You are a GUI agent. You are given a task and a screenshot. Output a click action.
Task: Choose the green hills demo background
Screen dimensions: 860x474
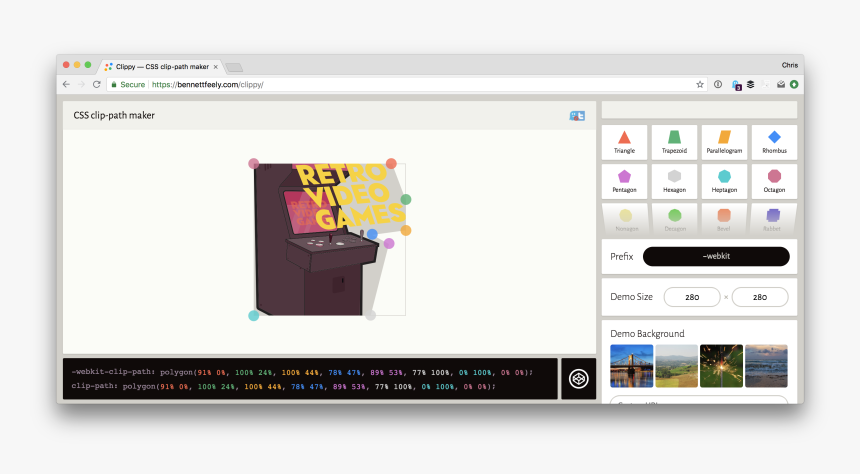click(676, 366)
